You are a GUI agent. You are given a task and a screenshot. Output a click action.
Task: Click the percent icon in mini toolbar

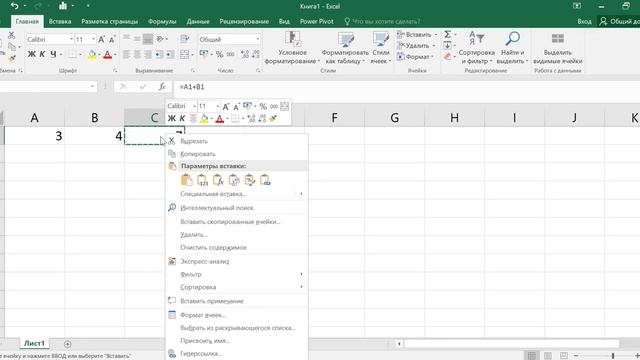263,107
